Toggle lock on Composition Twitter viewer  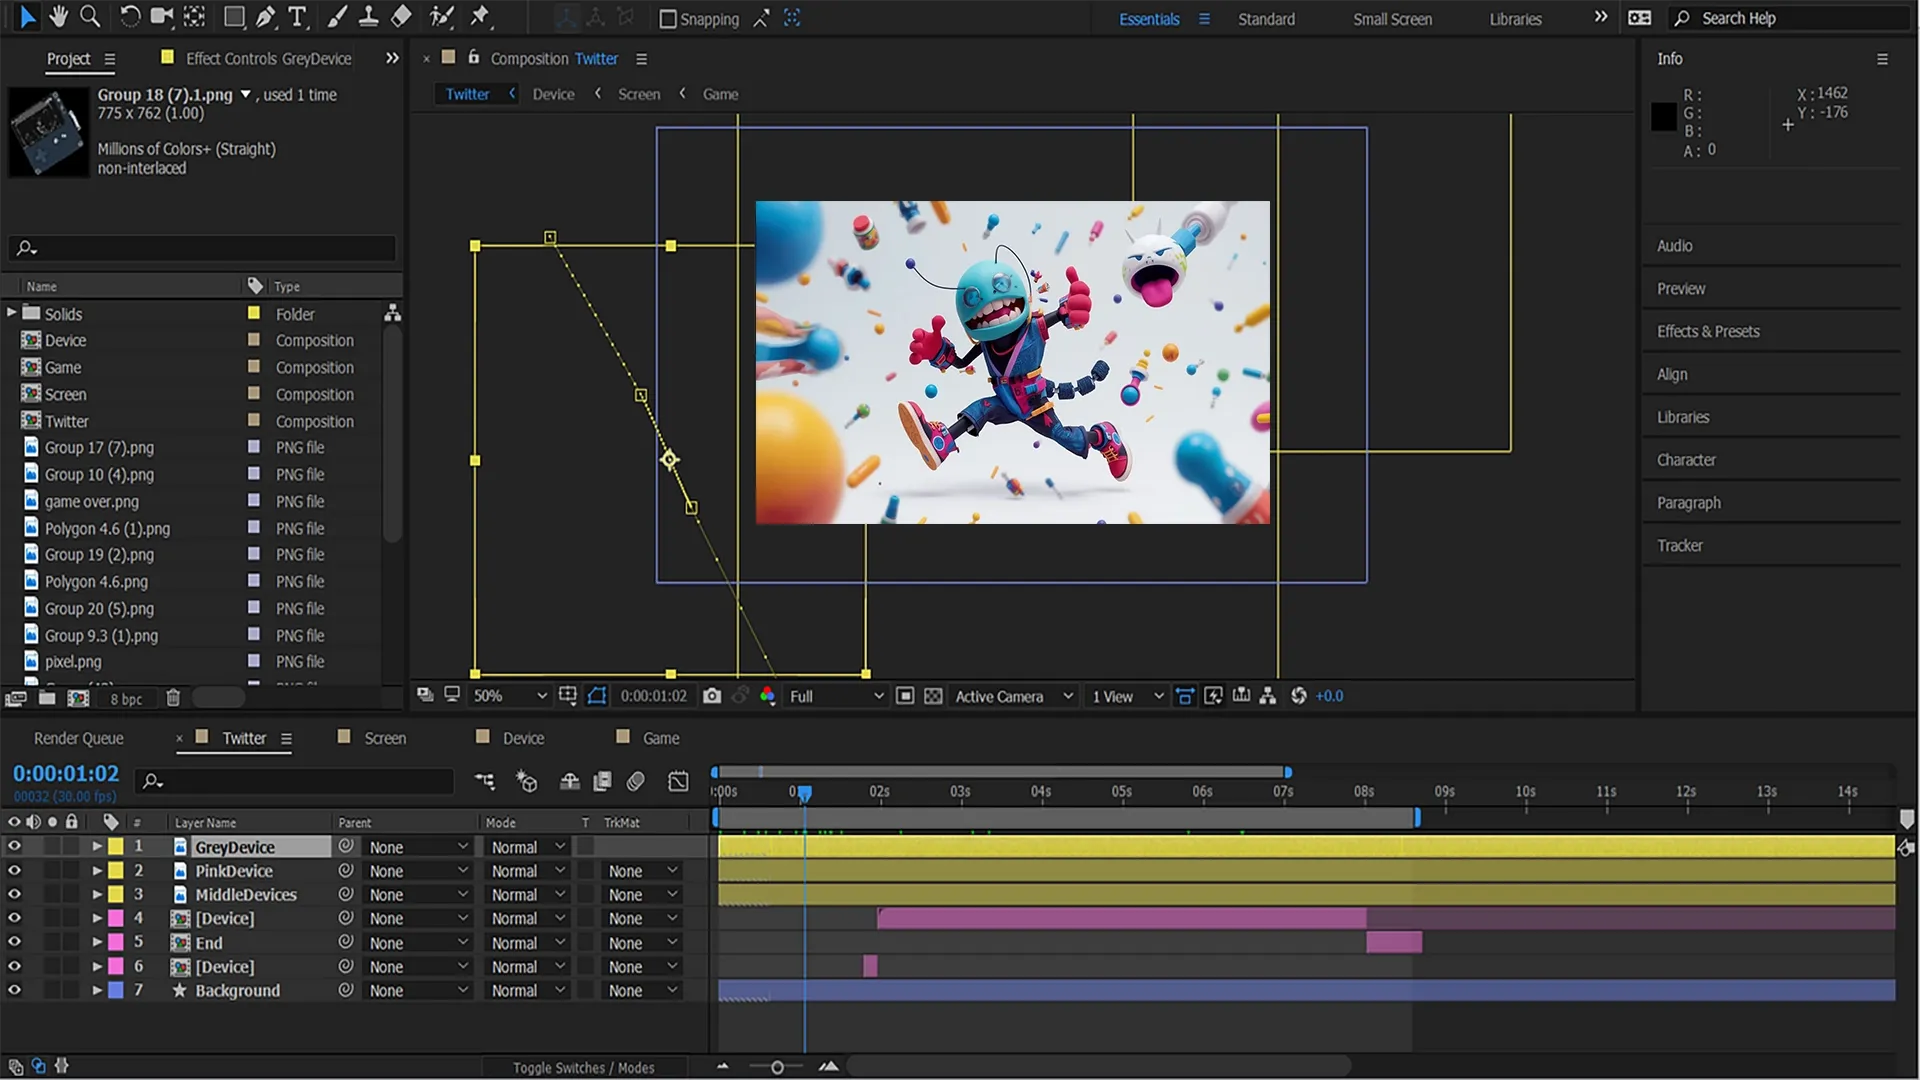[x=474, y=57]
